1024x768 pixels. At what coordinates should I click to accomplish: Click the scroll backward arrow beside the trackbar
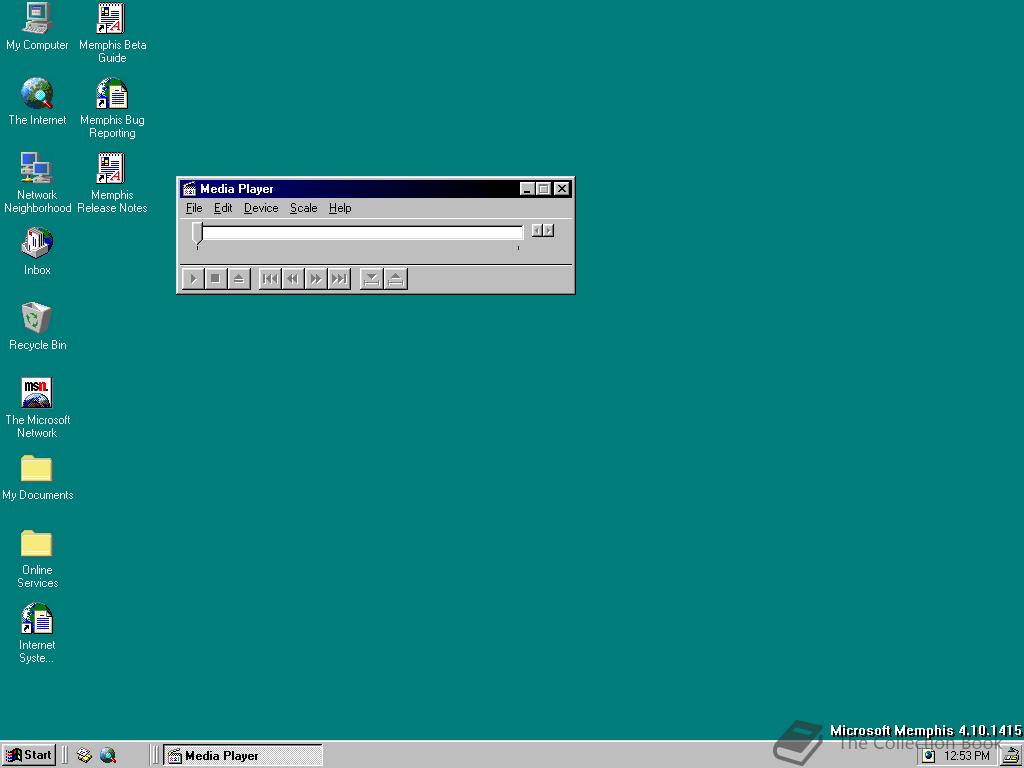pyautogui.click(x=537, y=231)
